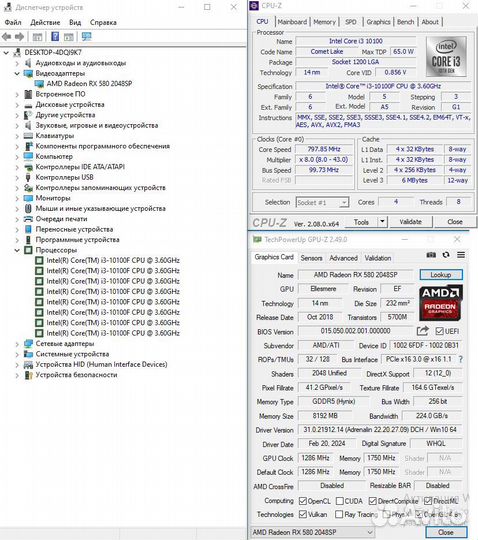Click the Validate button in CPU-Z
The height and width of the screenshot is (540, 478).
[411, 222]
